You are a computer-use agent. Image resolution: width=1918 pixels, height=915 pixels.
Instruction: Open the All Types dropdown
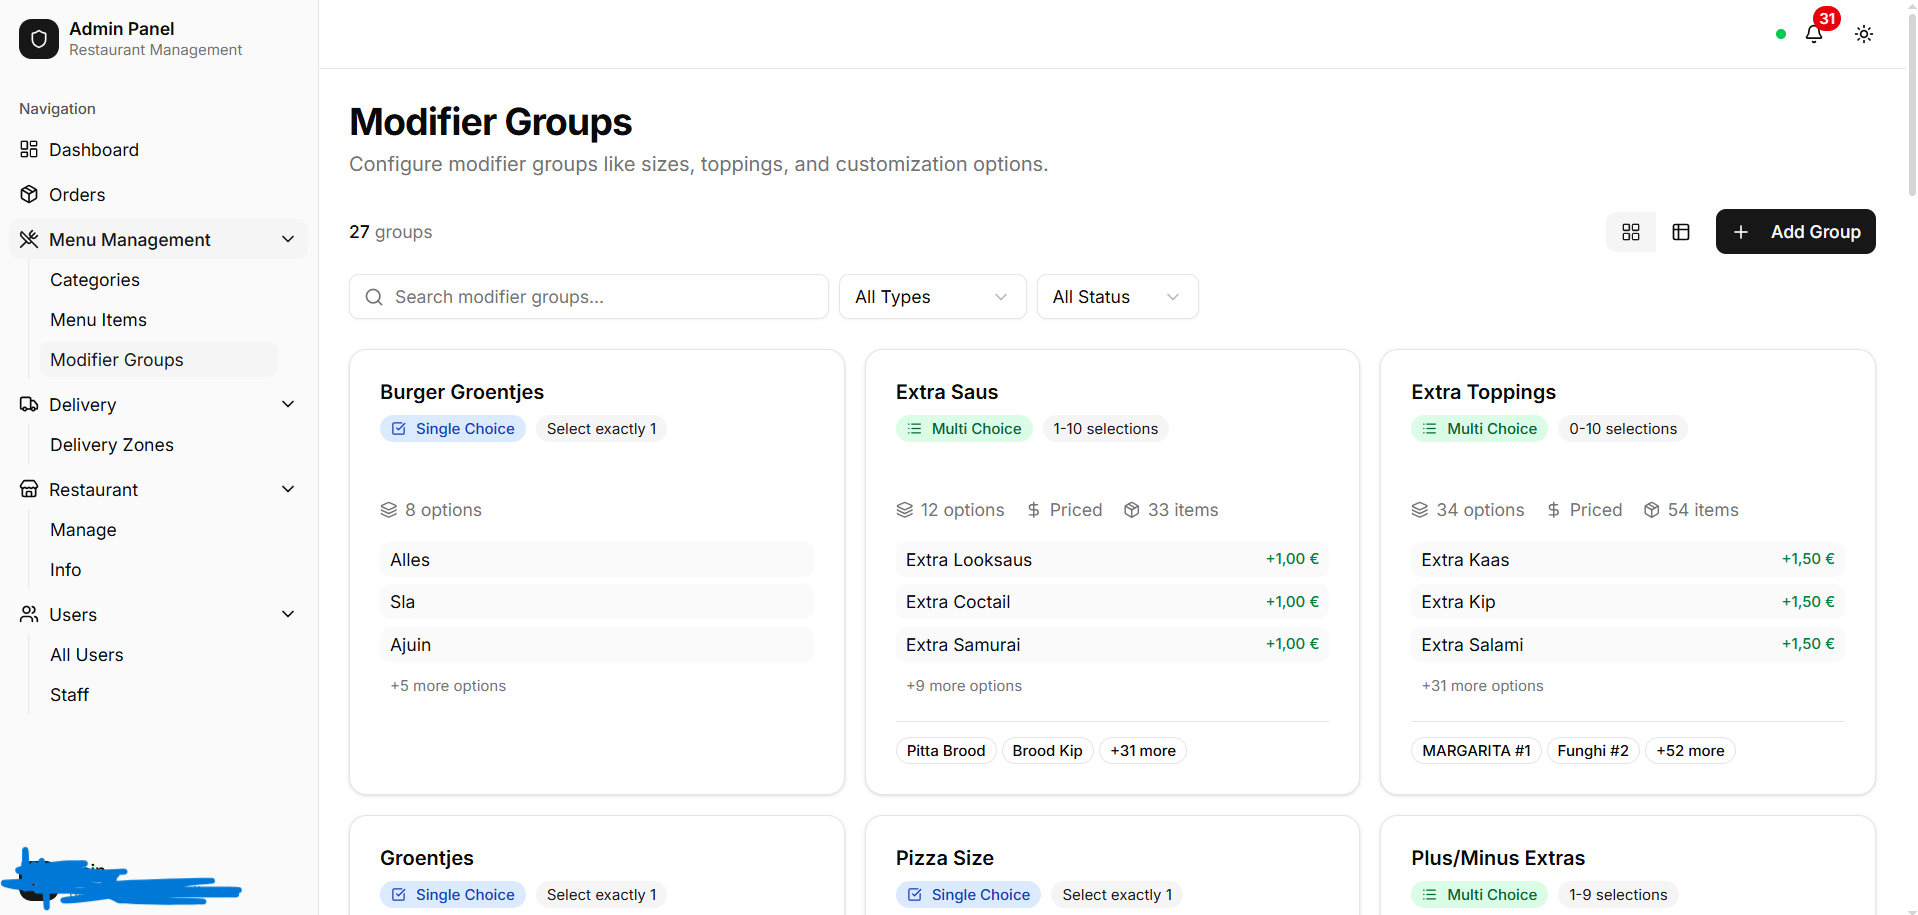[x=932, y=297]
